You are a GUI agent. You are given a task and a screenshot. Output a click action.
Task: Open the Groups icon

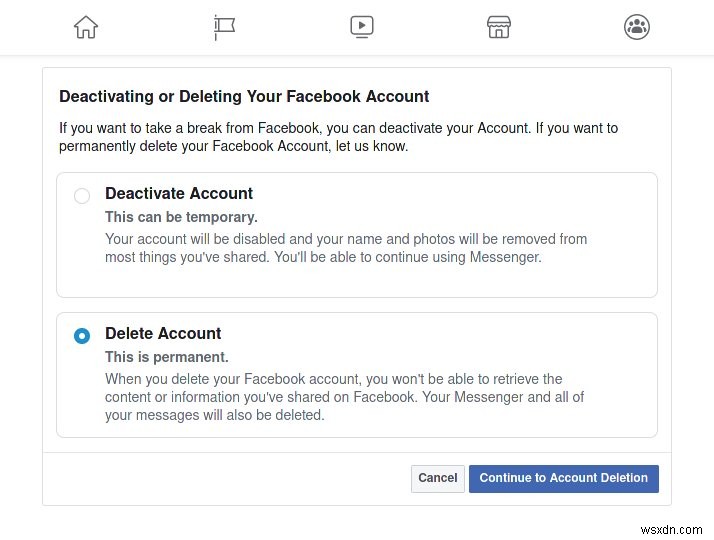click(x=636, y=27)
